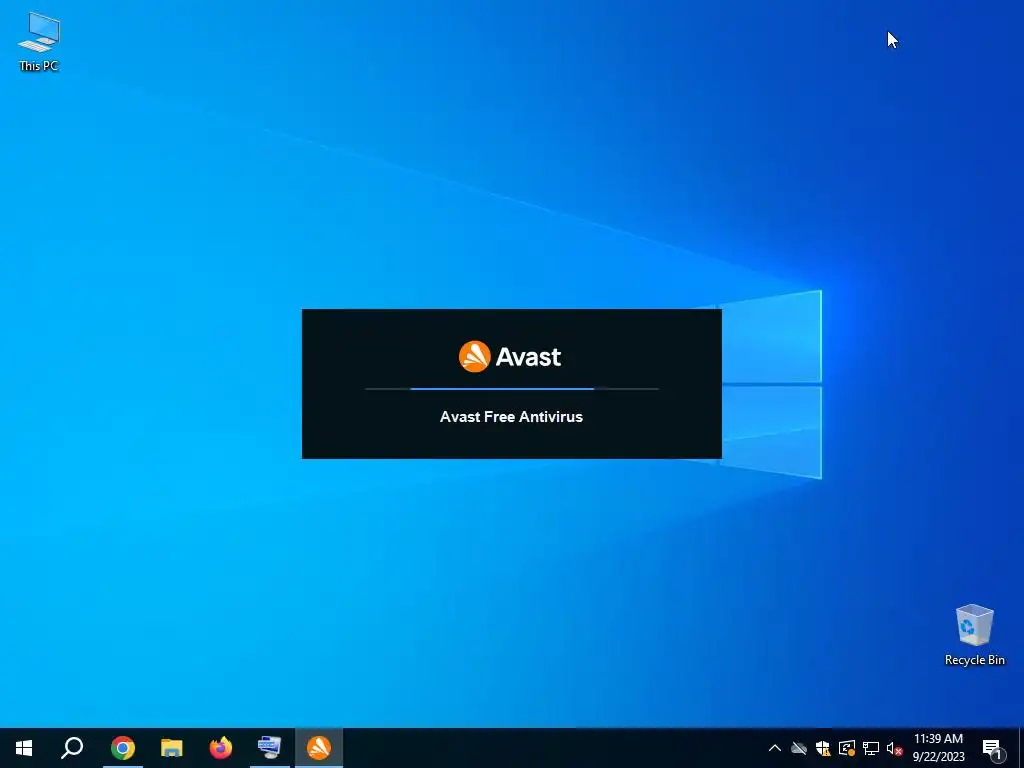The height and width of the screenshot is (768, 1024).
Task: Open File Explorer from taskbar
Action: coord(172,748)
